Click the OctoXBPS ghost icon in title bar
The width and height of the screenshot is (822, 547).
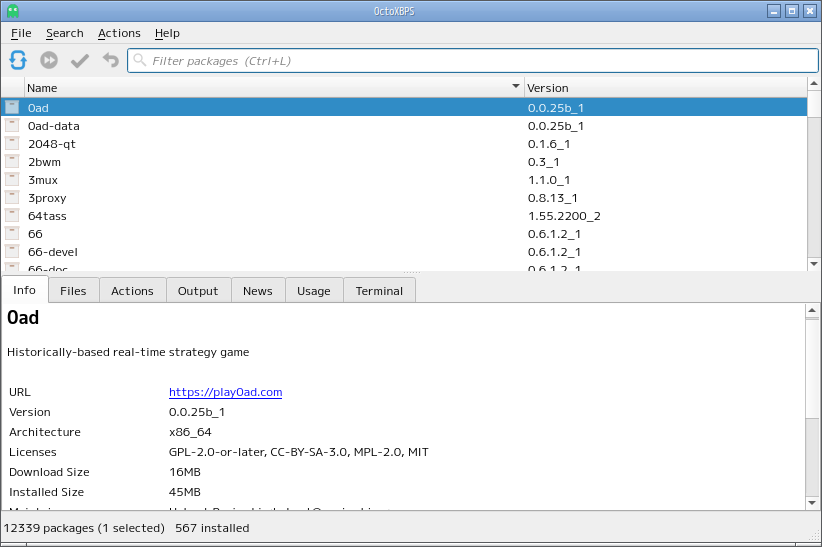tap(13, 10)
